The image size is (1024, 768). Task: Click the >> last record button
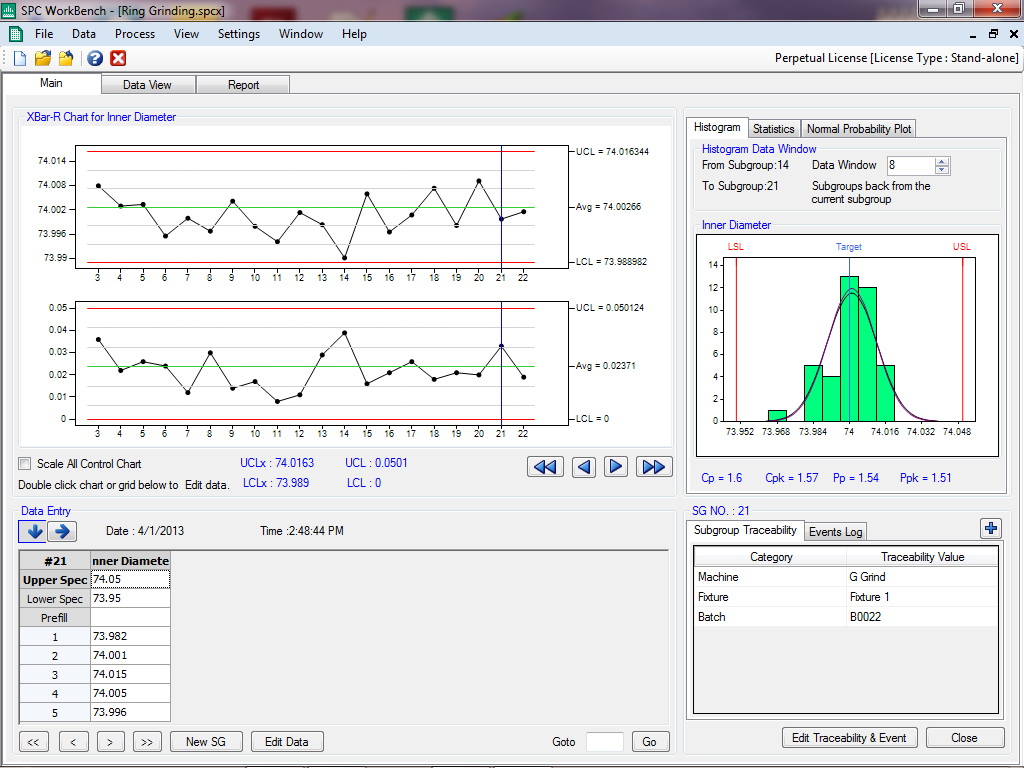tap(147, 742)
